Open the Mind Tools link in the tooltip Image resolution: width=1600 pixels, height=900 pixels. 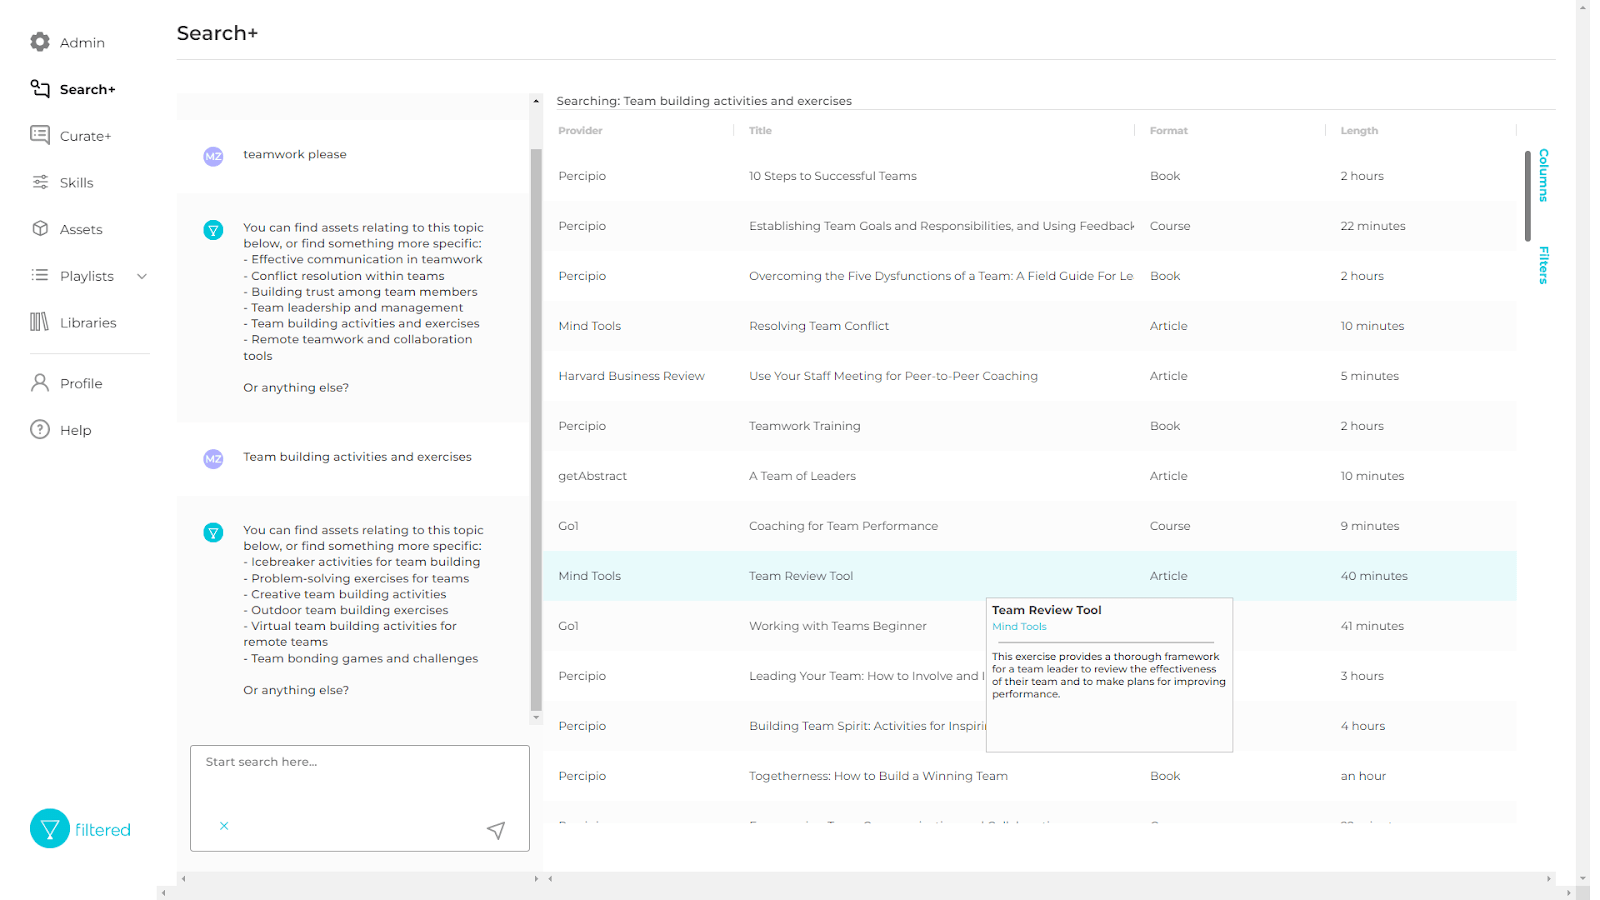(1019, 626)
